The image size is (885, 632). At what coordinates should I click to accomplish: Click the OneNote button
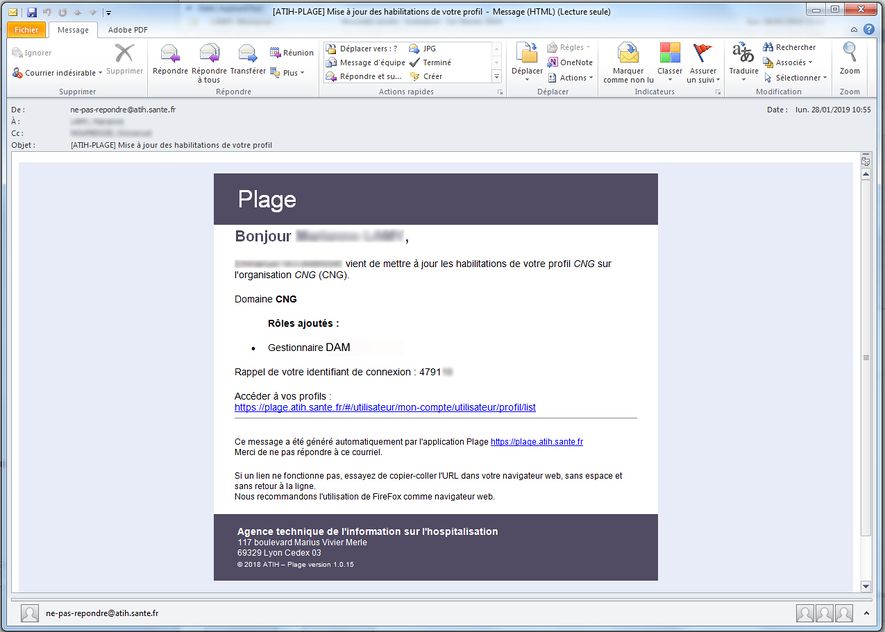click(x=570, y=63)
